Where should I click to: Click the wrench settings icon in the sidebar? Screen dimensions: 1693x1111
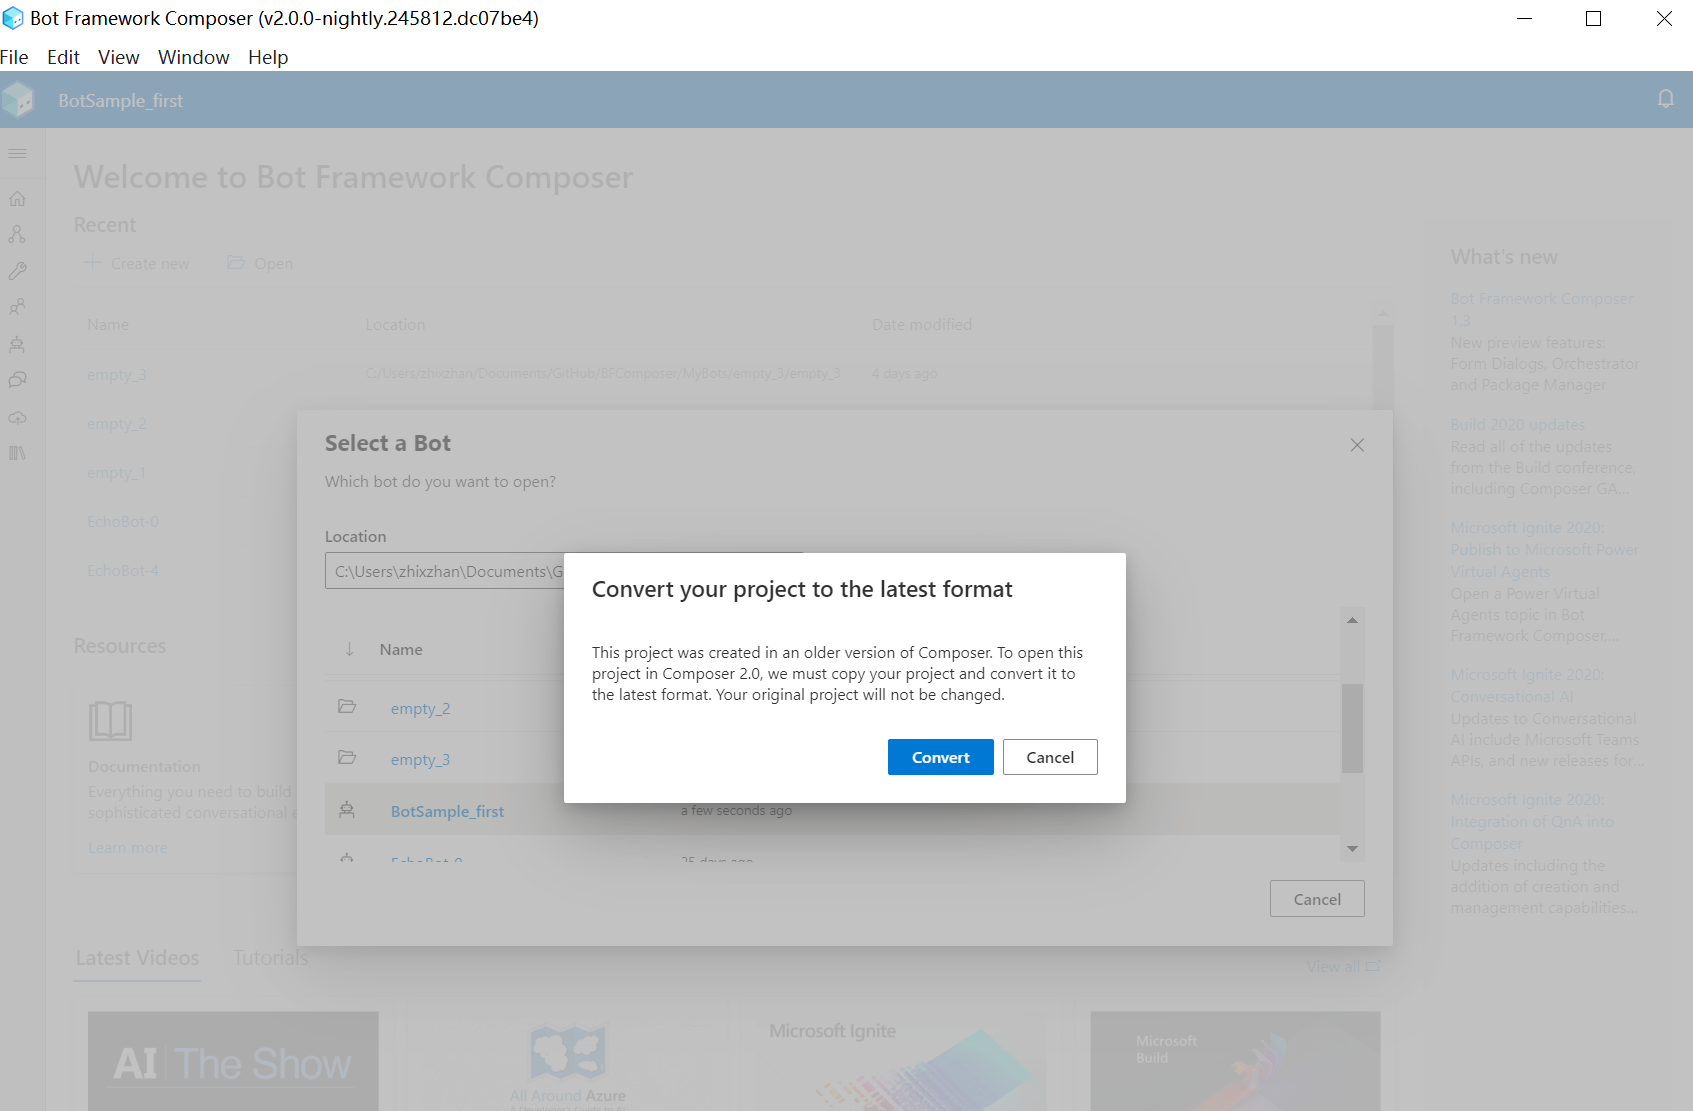[17, 270]
